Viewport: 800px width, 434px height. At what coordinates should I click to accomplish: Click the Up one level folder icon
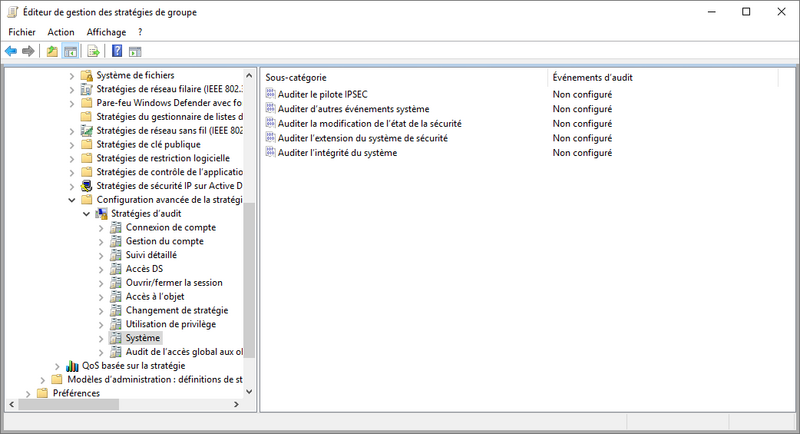[x=53, y=51]
